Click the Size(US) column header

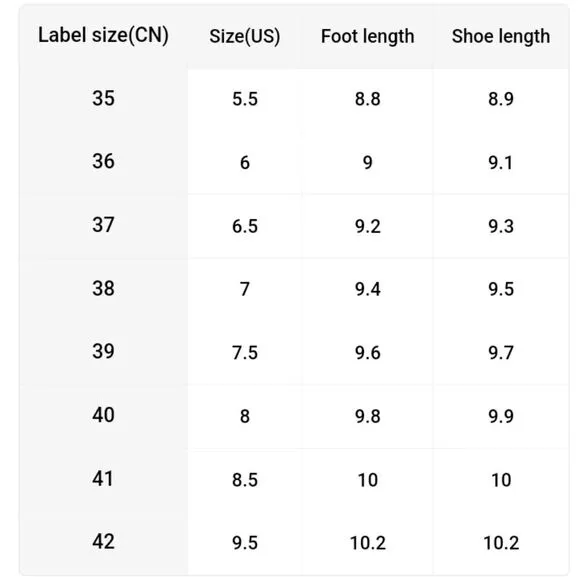(245, 36)
